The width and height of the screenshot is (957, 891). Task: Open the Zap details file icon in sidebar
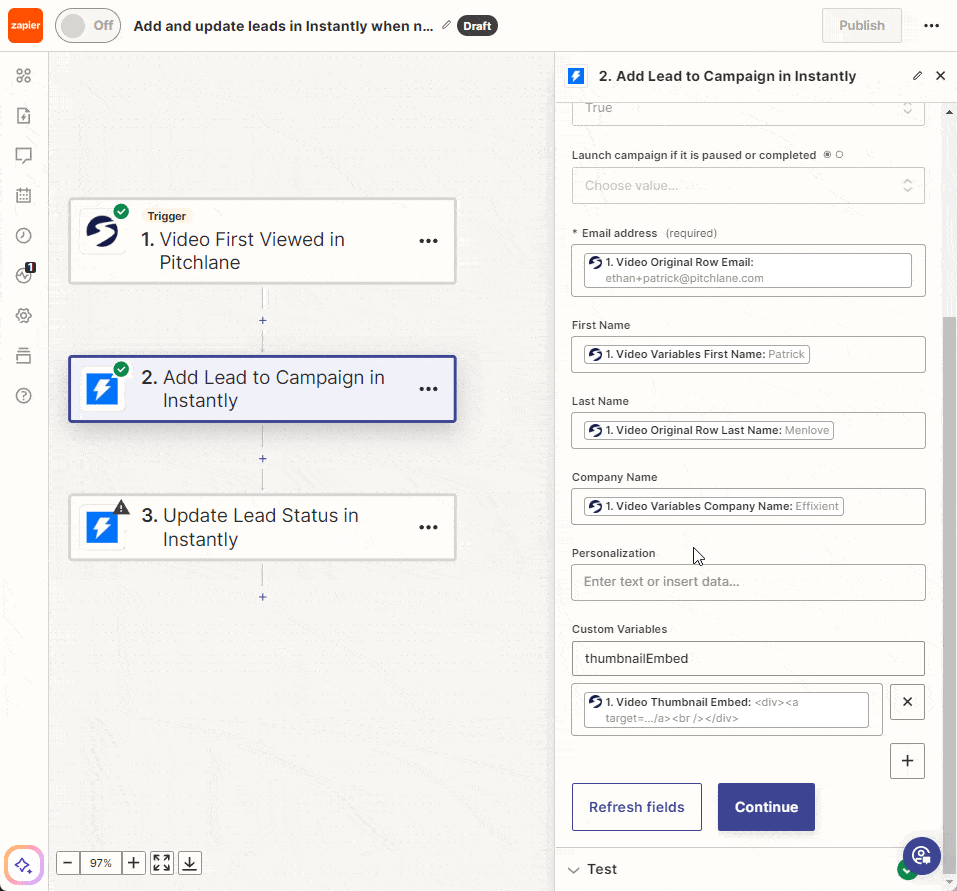click(24, 116)
